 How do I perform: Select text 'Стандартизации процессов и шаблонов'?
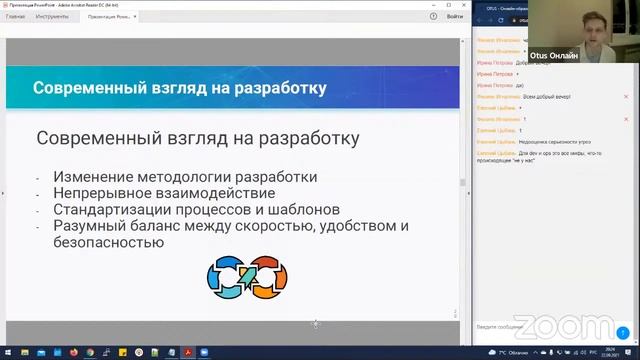[x=196, y=209]
